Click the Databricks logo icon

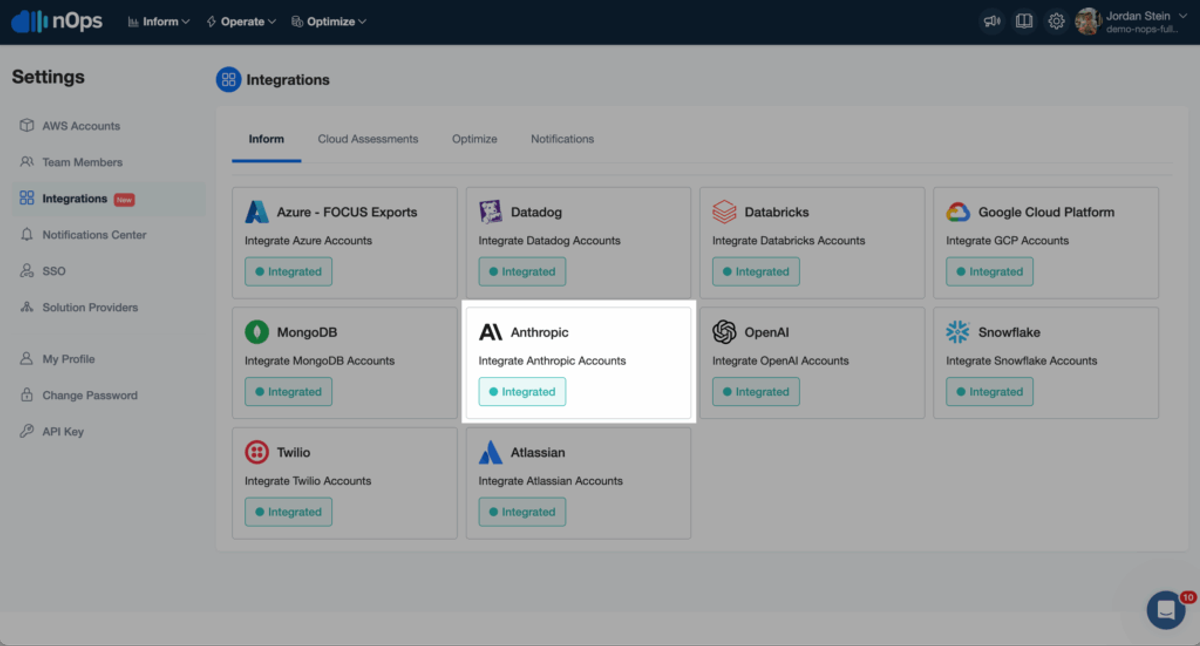[724, 212]
